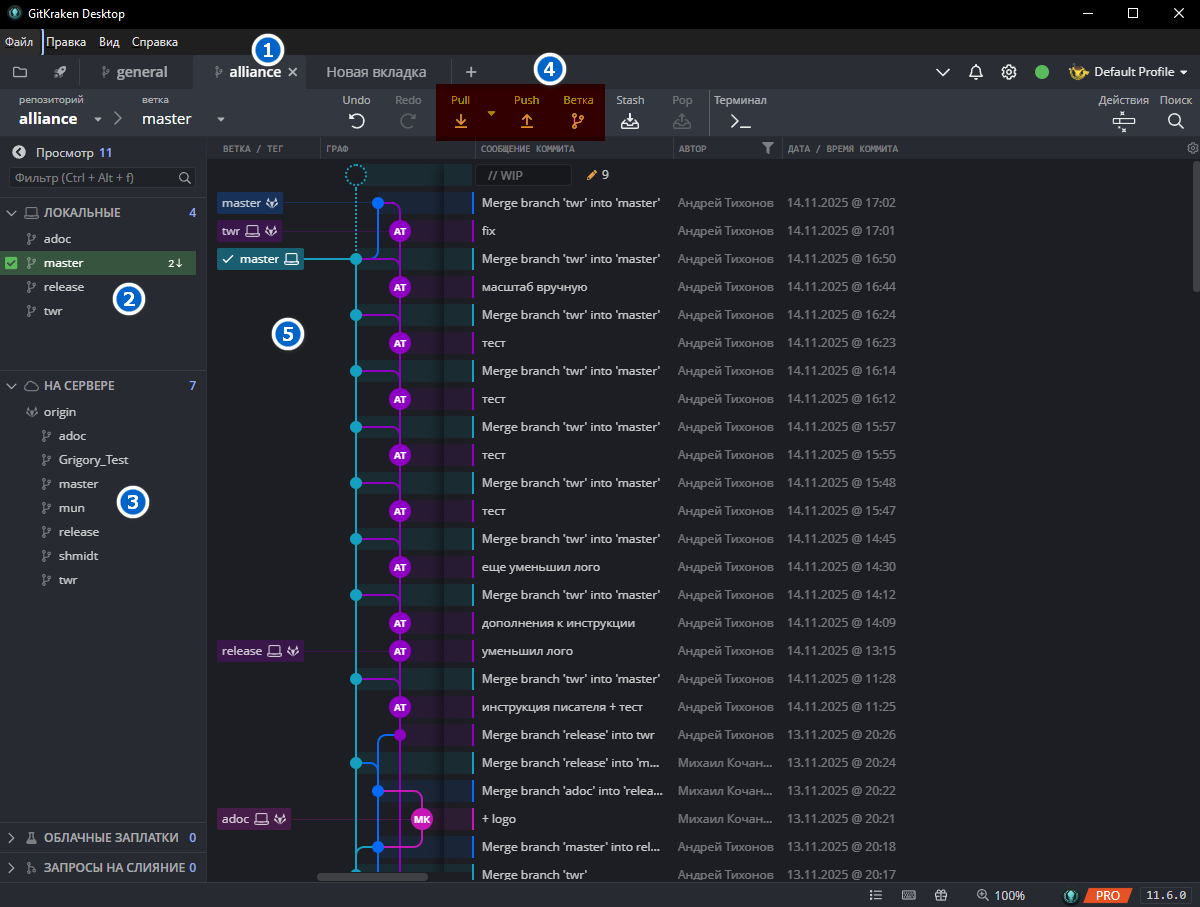Open a new tab with the plus button
The height and width of the screenshot is (907, 1200).
coord(471,71)
